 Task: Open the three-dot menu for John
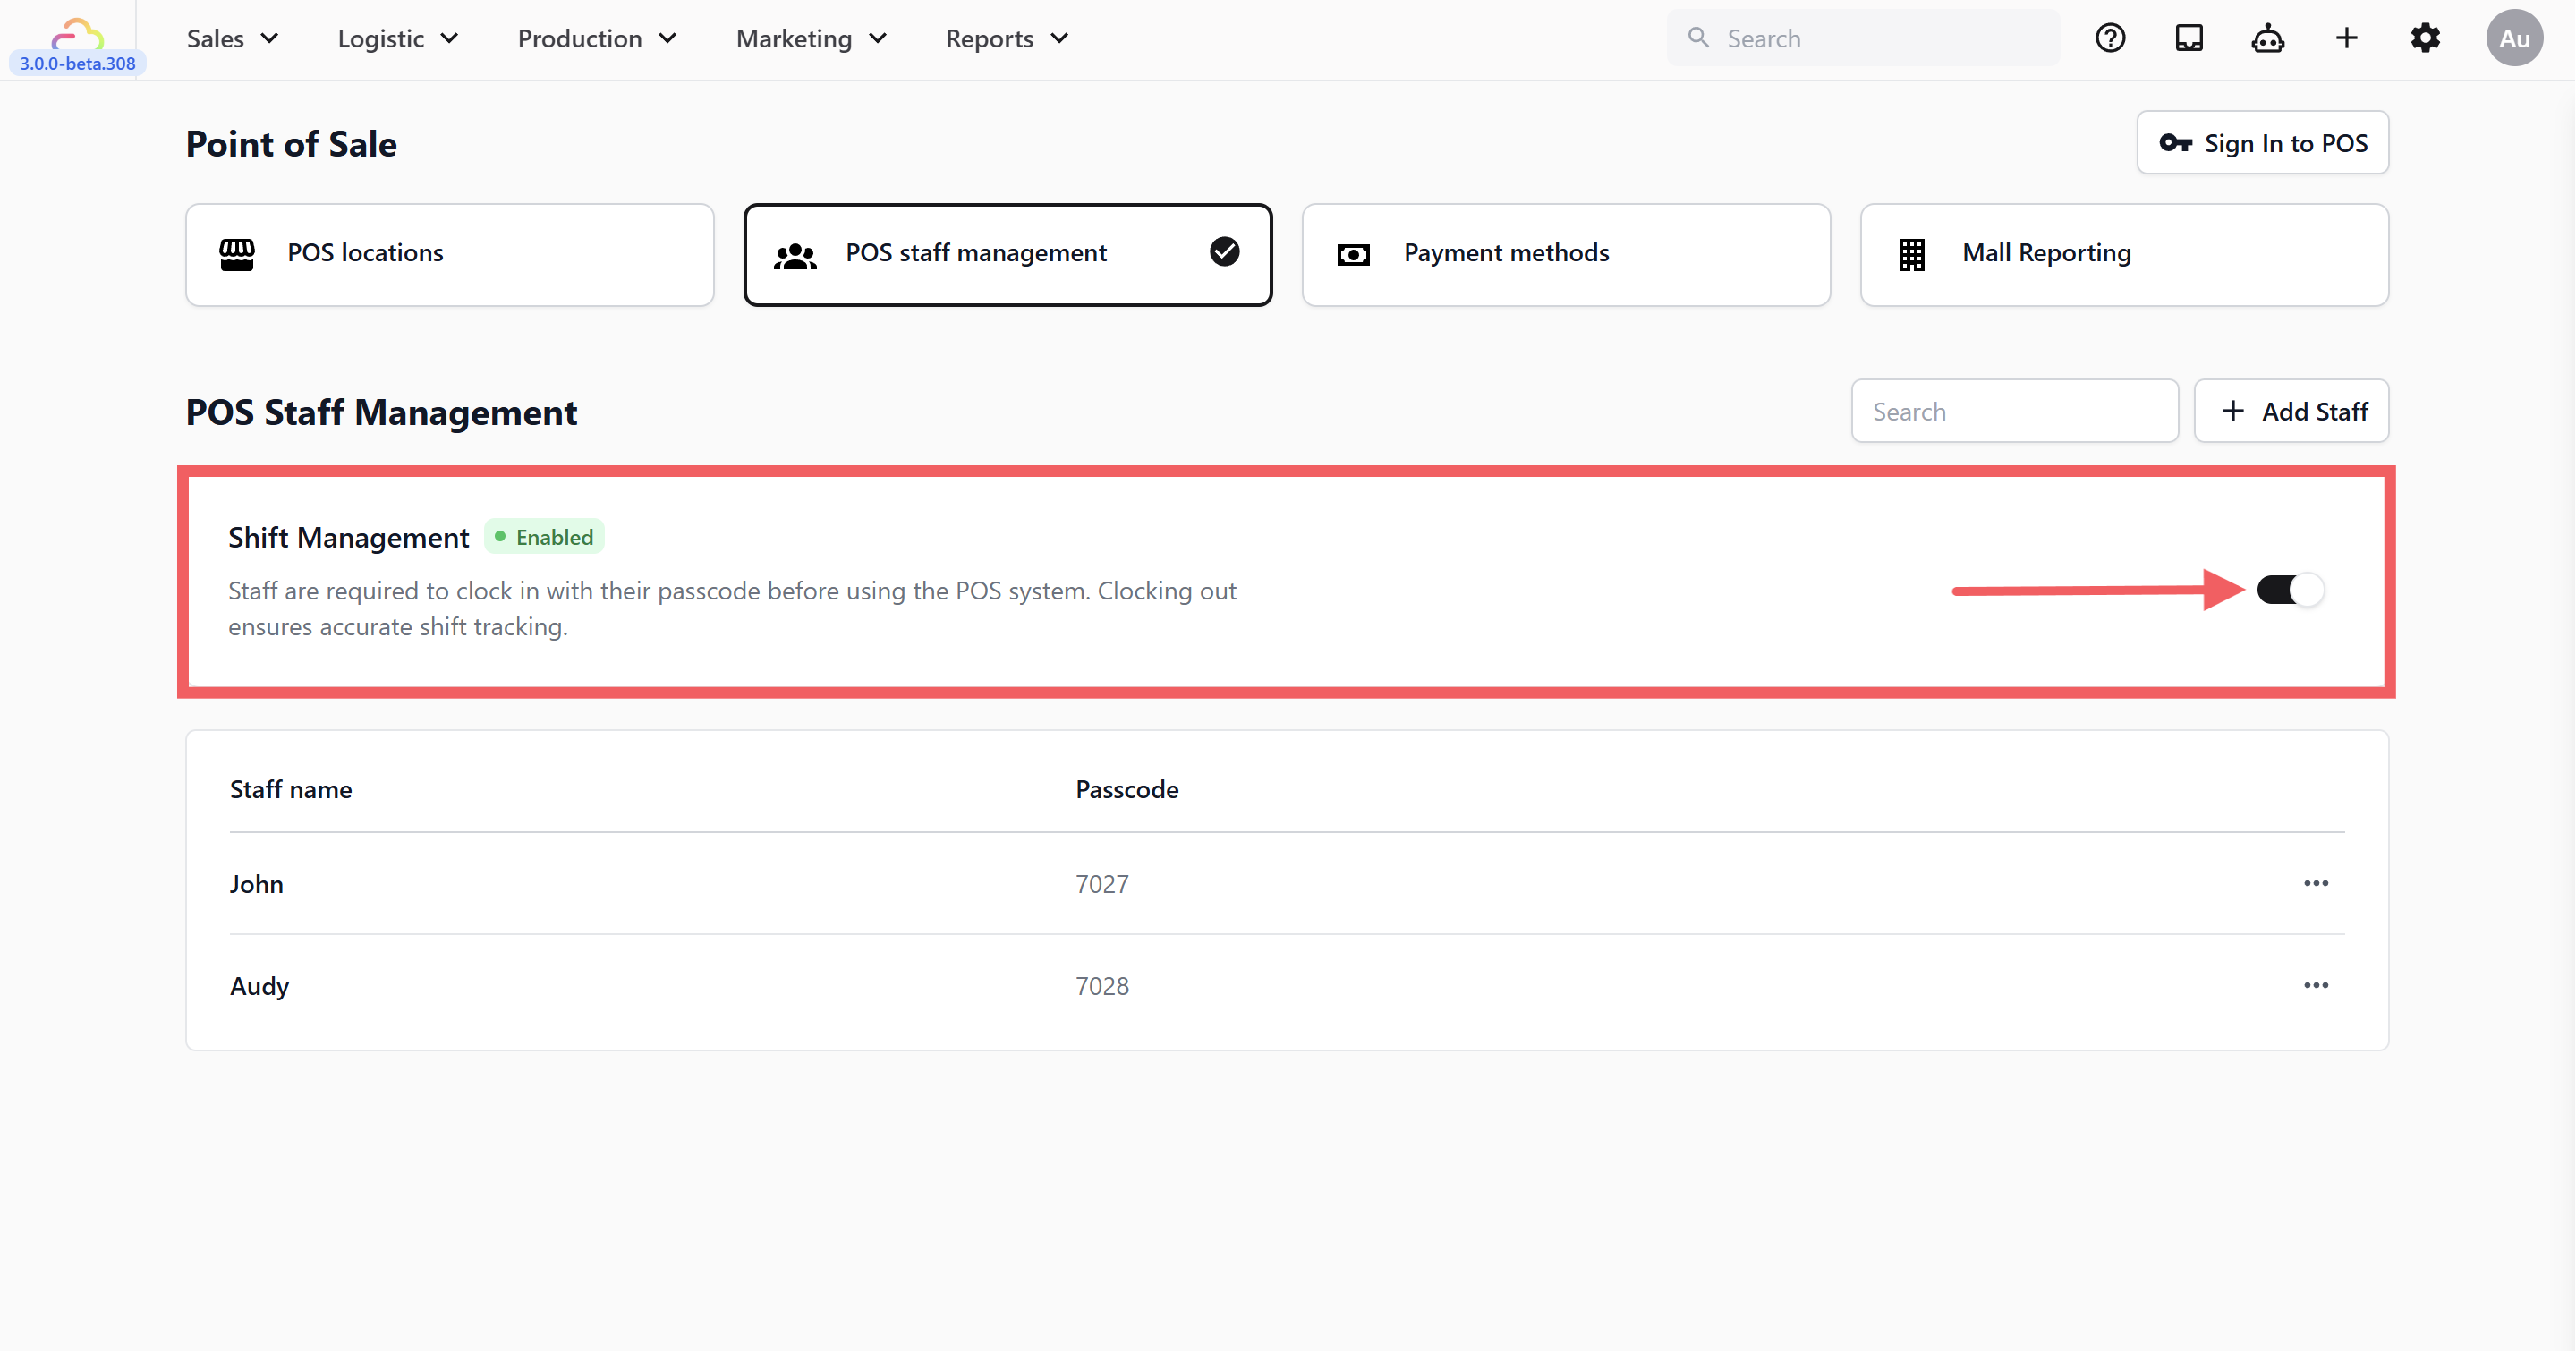pos(2316,883)
